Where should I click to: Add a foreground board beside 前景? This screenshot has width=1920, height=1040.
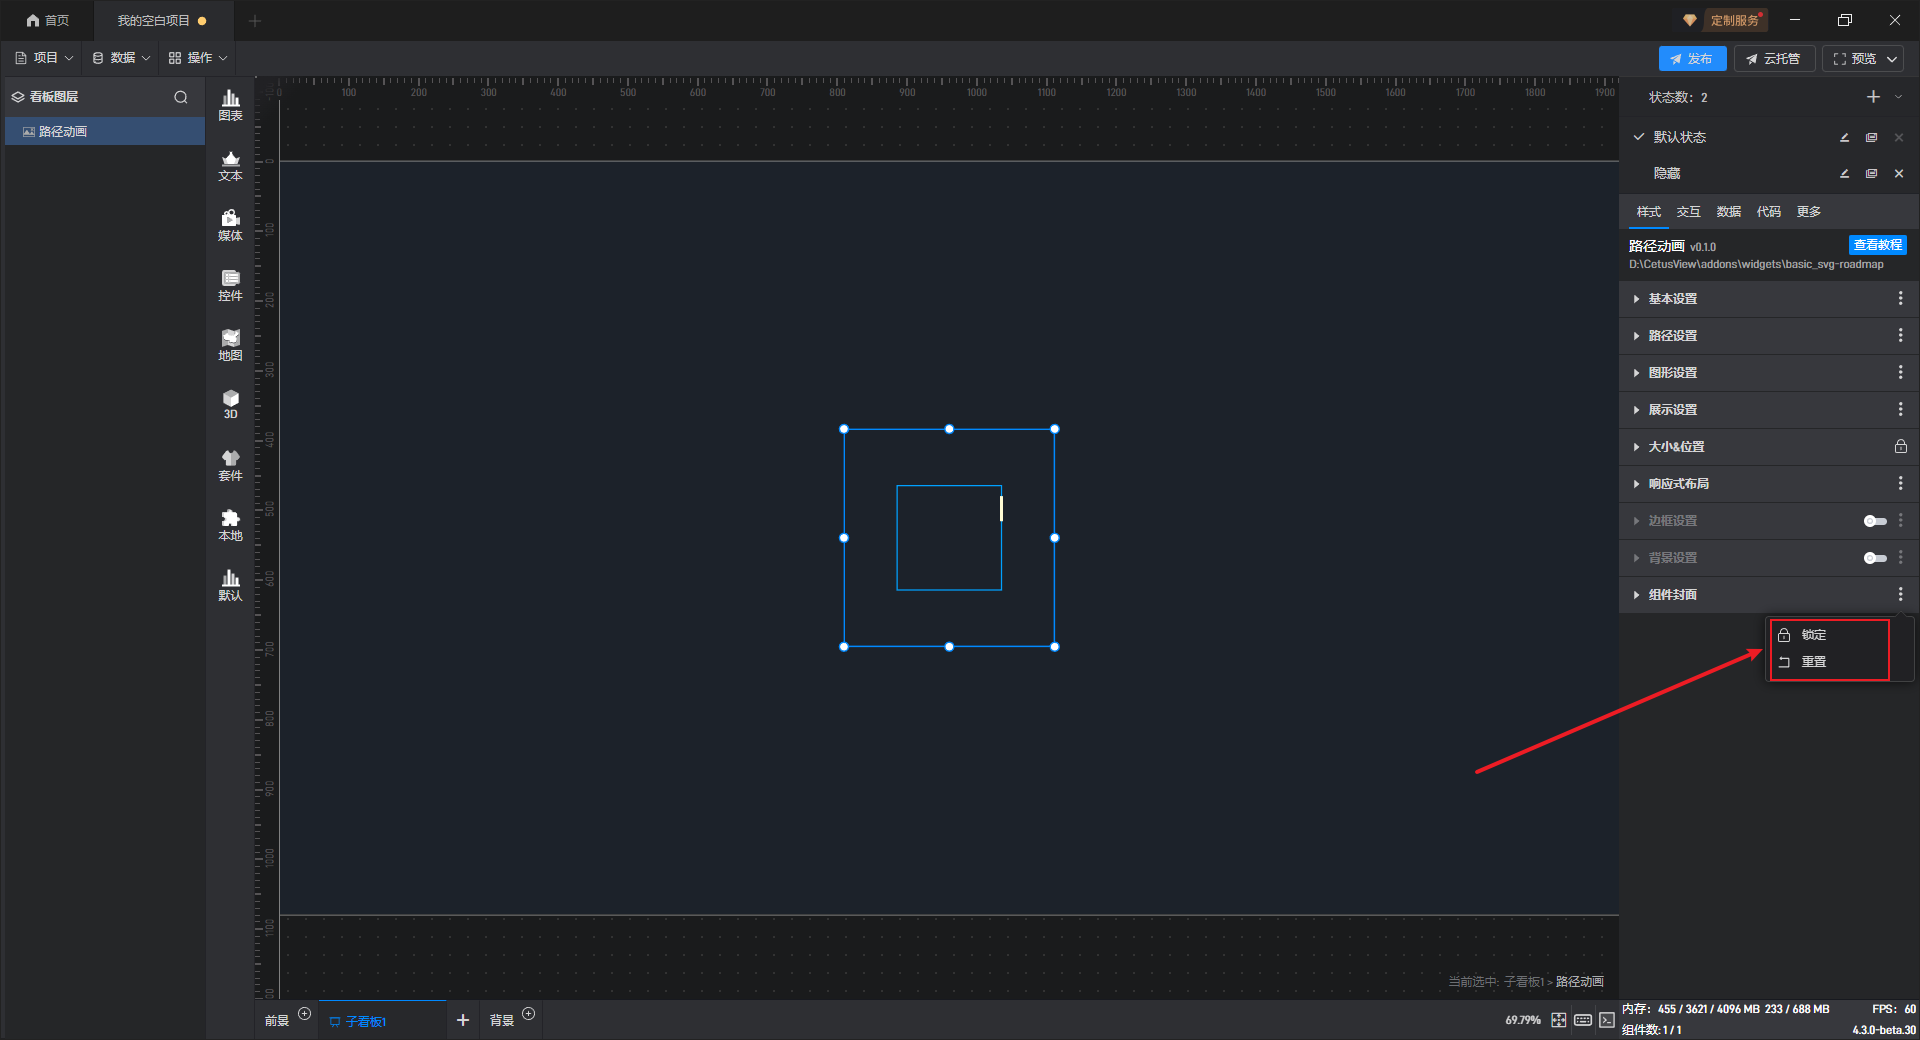click(305, 1014)
